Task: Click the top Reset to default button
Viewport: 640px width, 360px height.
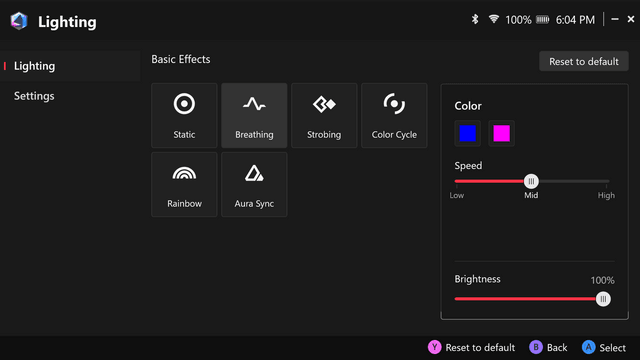Action: coord(584,61)
